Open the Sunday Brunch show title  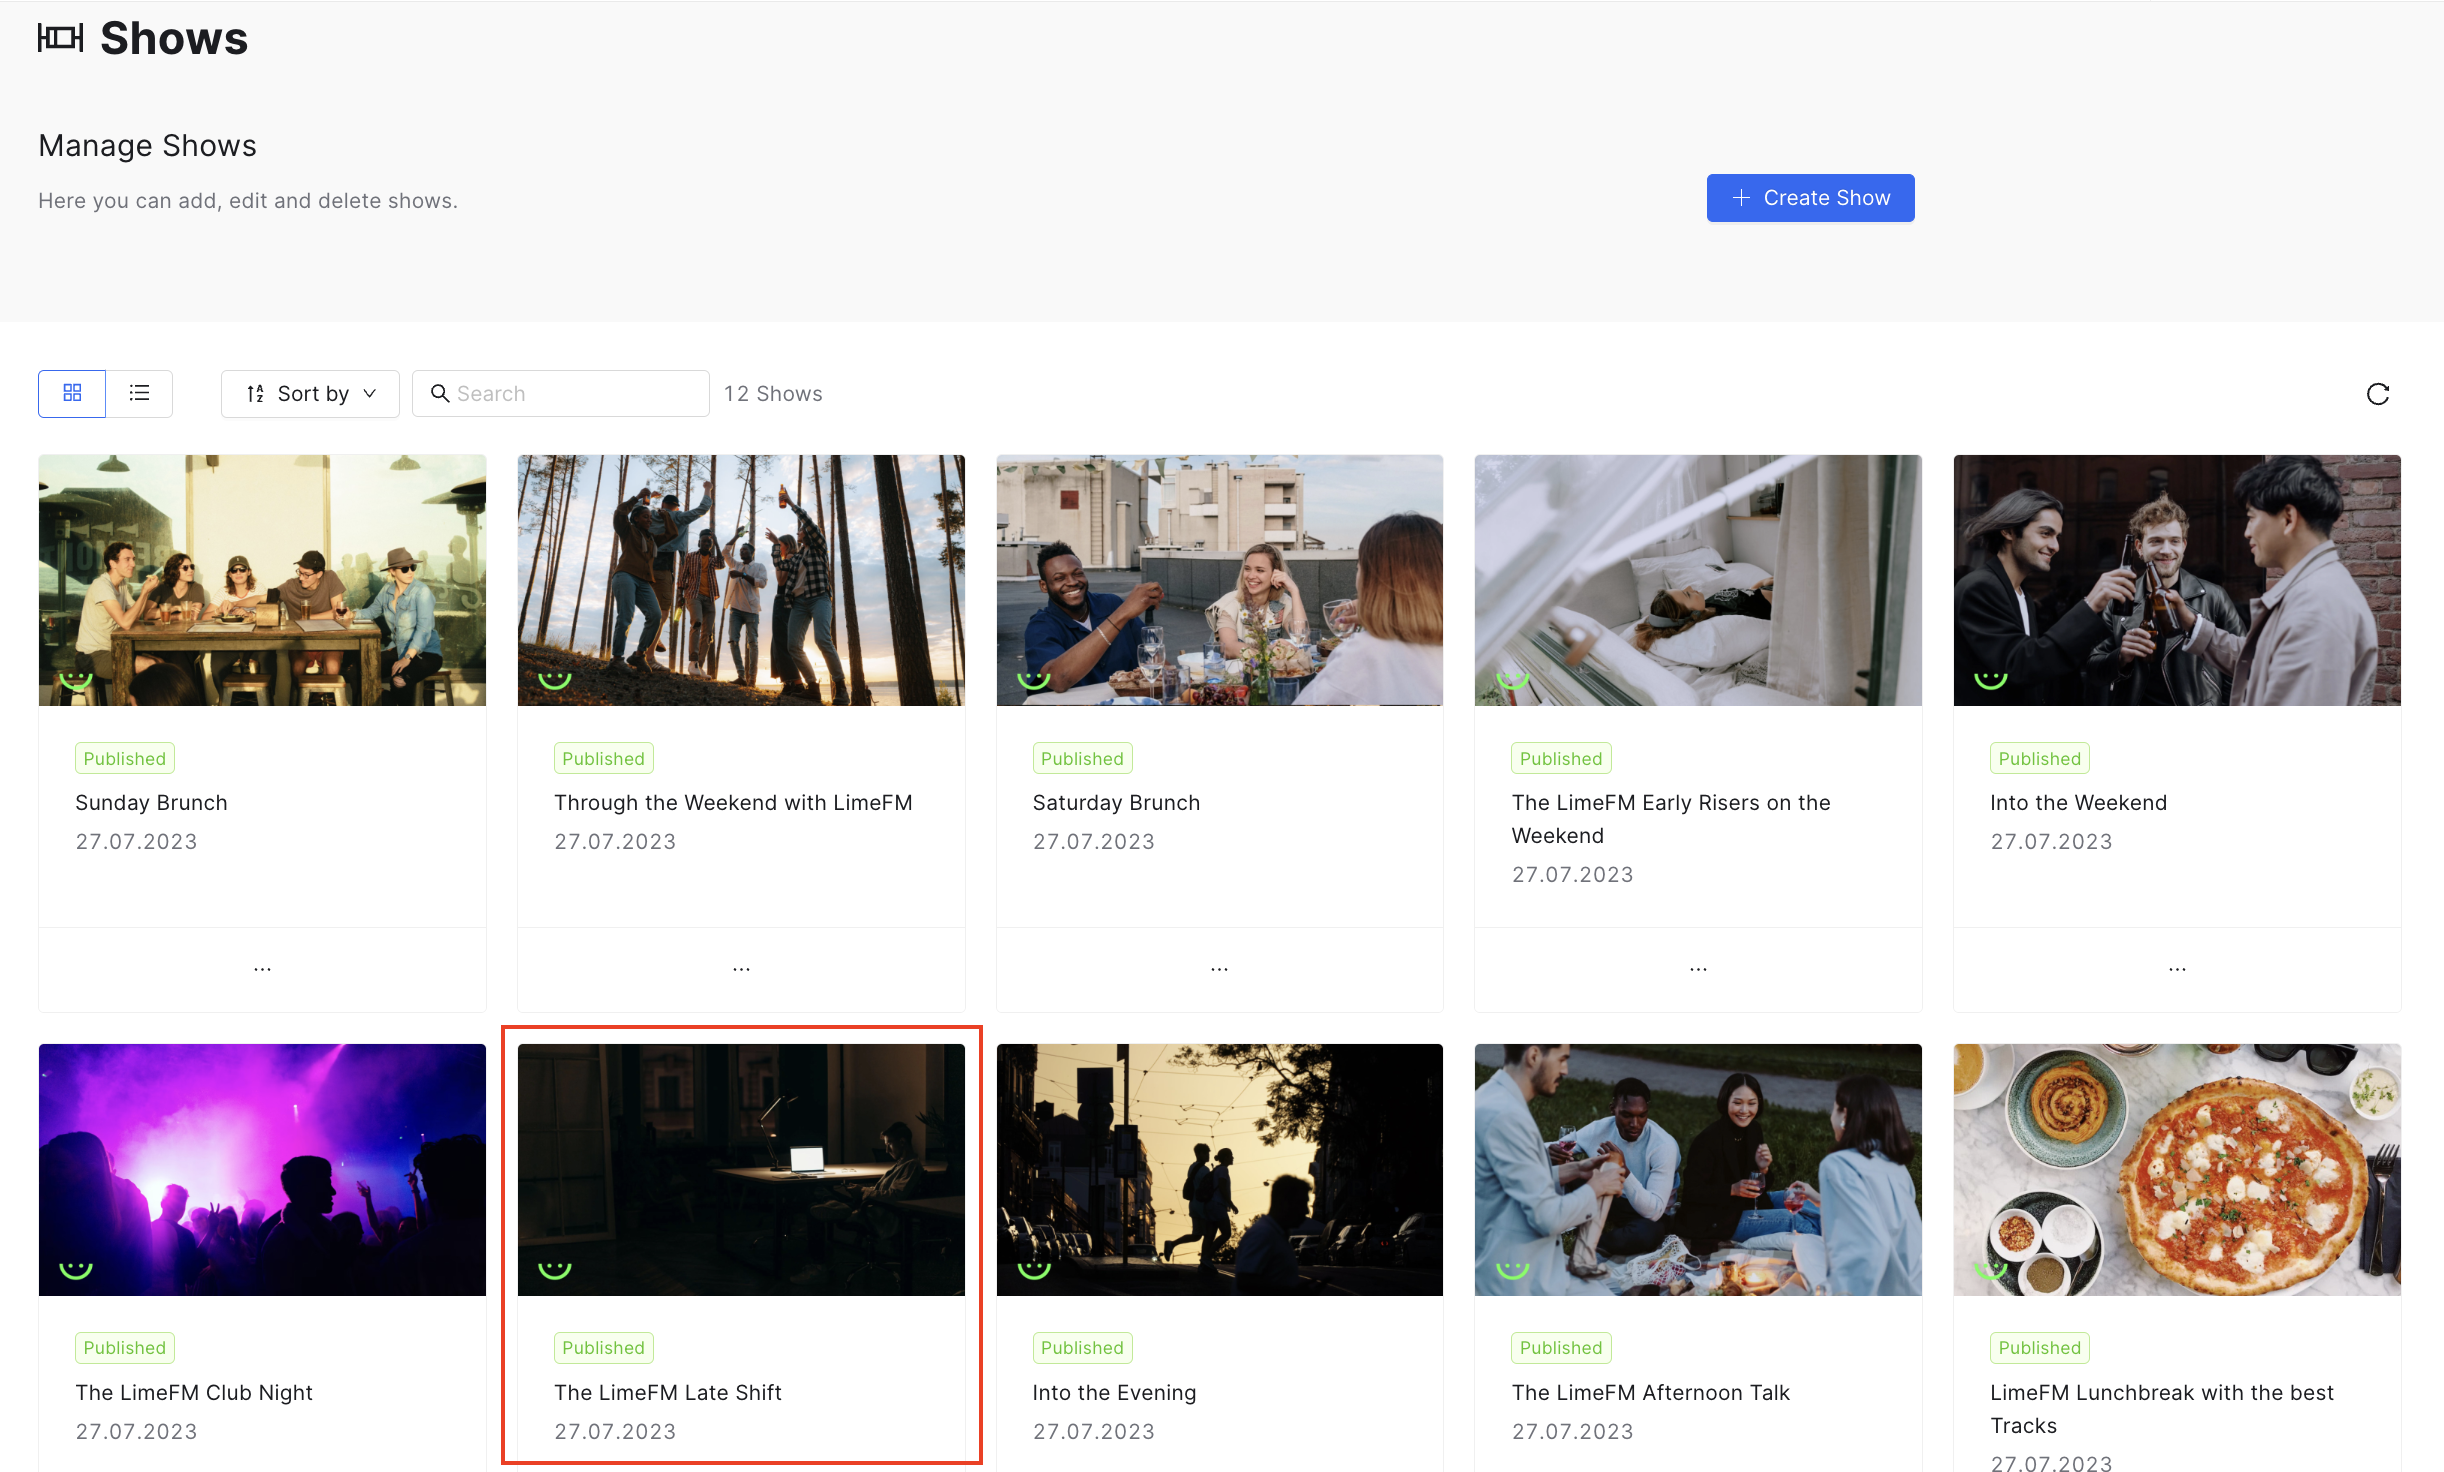[x=151, y=802]
